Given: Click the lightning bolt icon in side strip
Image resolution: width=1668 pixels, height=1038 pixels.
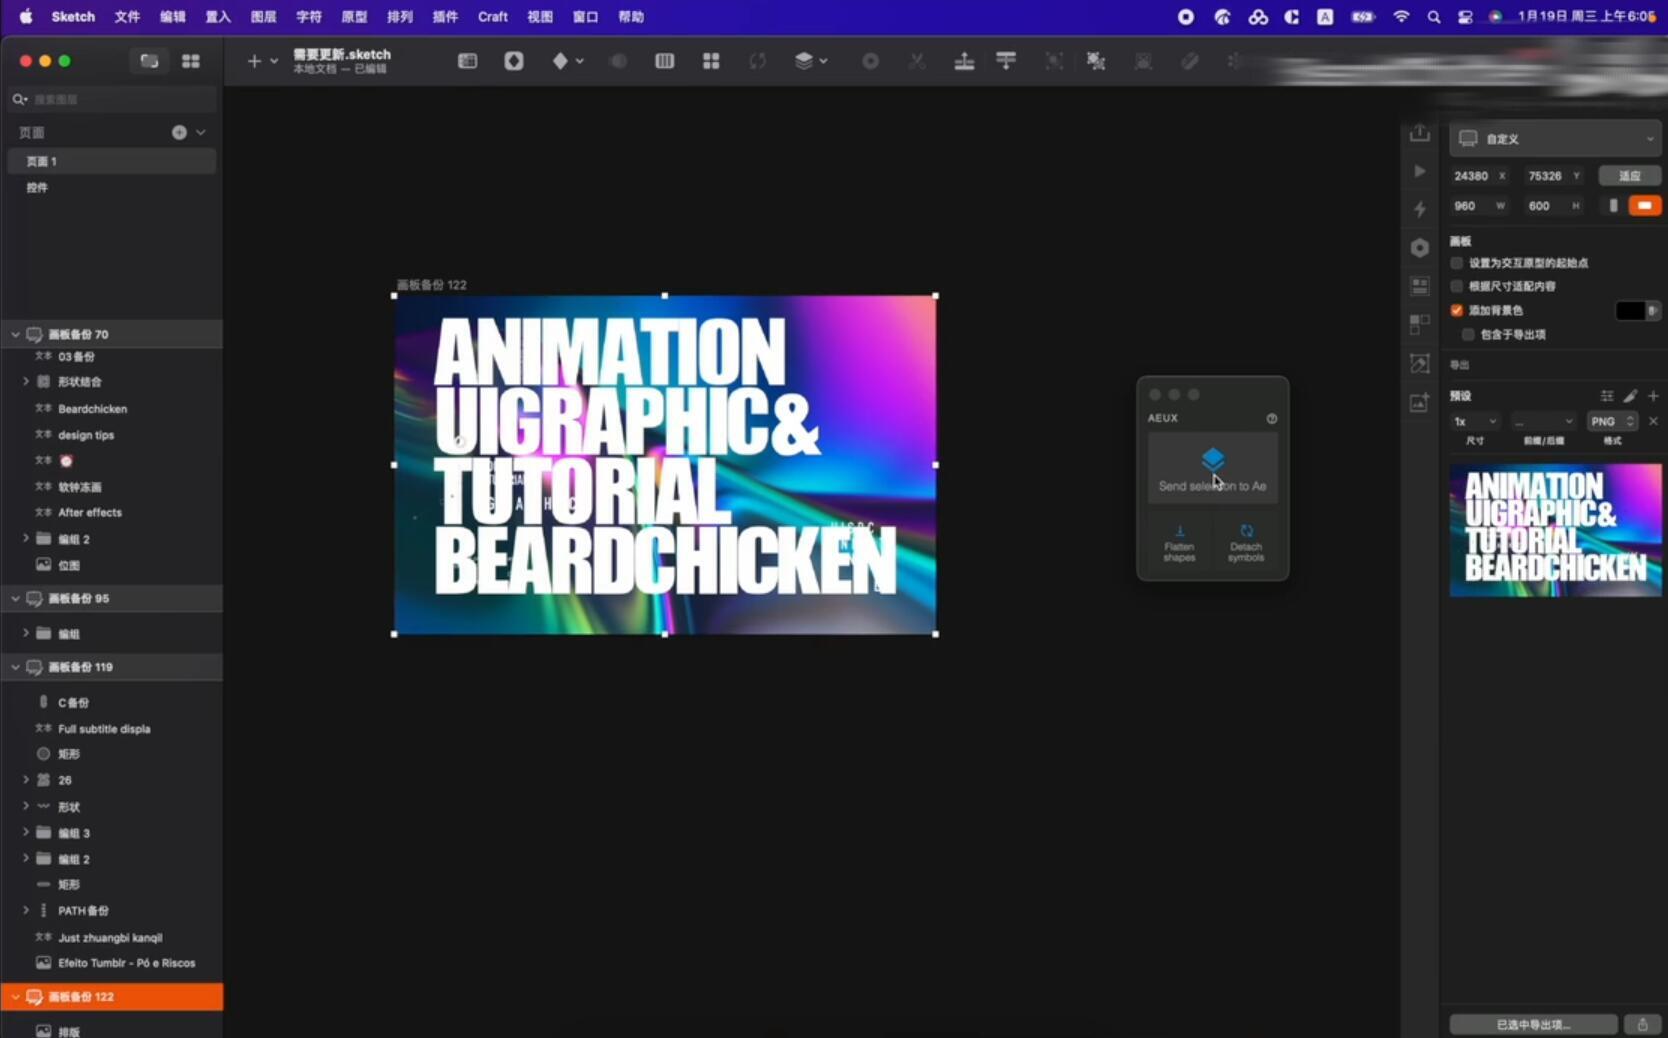Looking at the screenshot, I should [1419, 209].
